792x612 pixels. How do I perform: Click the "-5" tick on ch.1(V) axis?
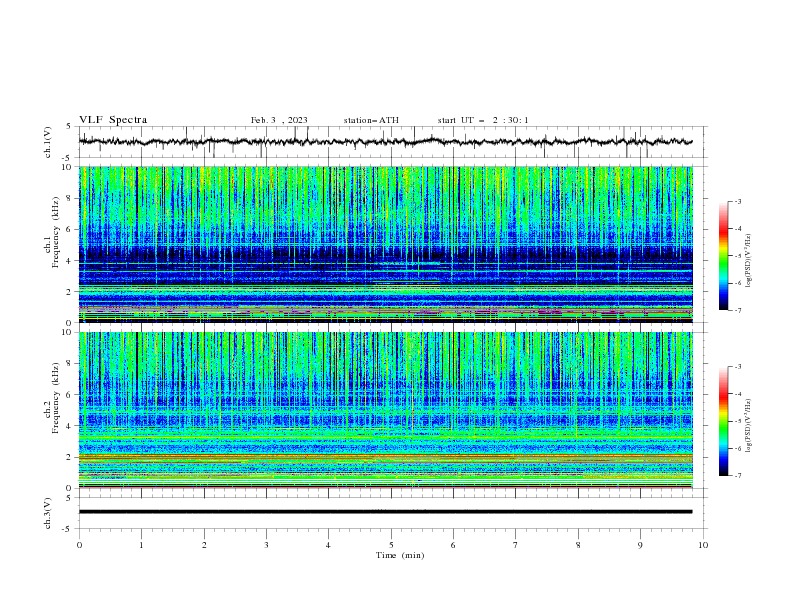click(x=68, y=158)
